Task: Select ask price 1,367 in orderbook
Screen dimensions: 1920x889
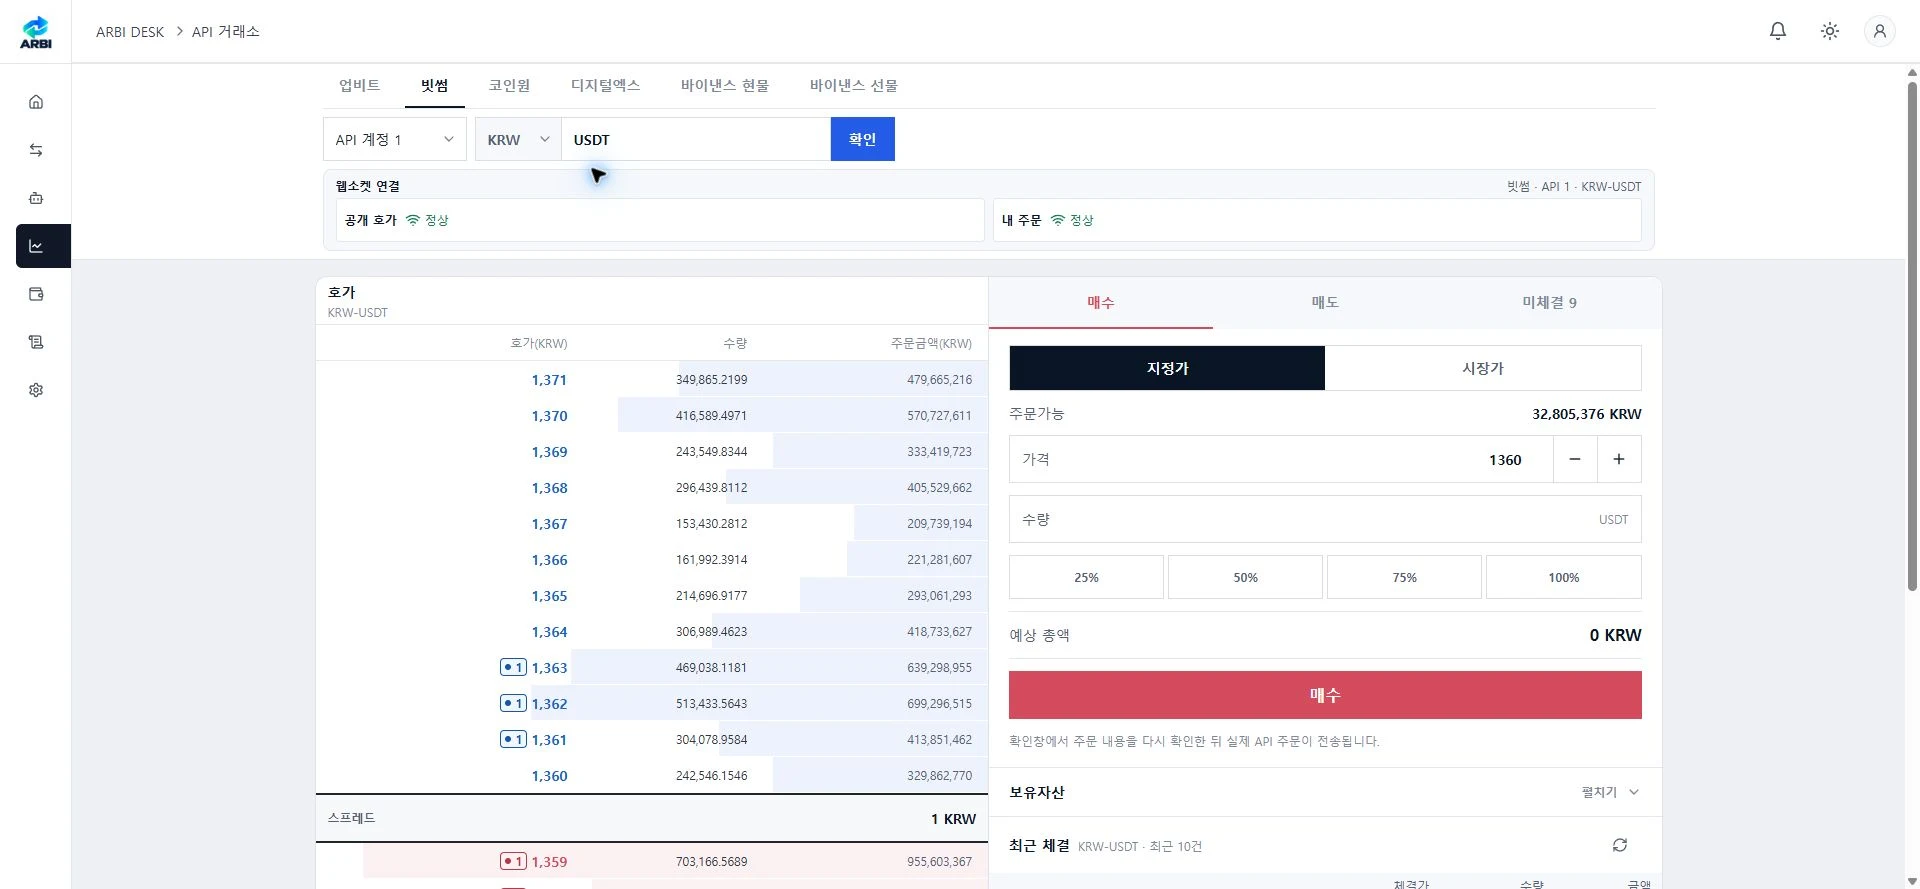Action: pos(549,524)
